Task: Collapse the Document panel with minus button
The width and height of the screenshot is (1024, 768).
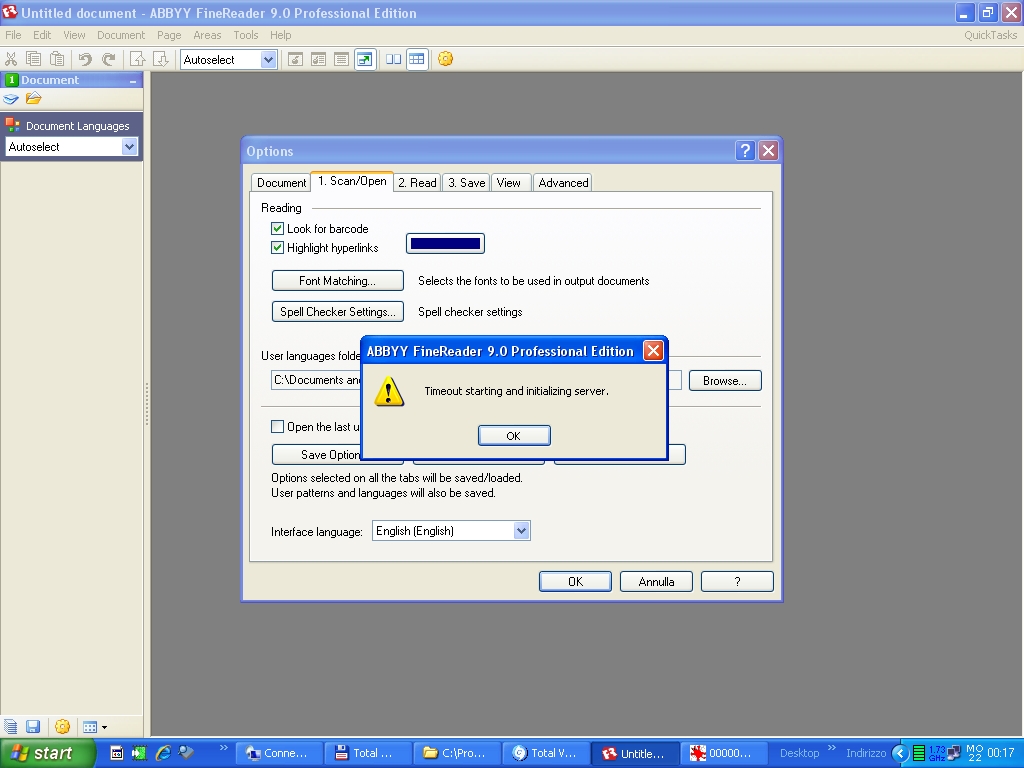Action: click(133, 80)
